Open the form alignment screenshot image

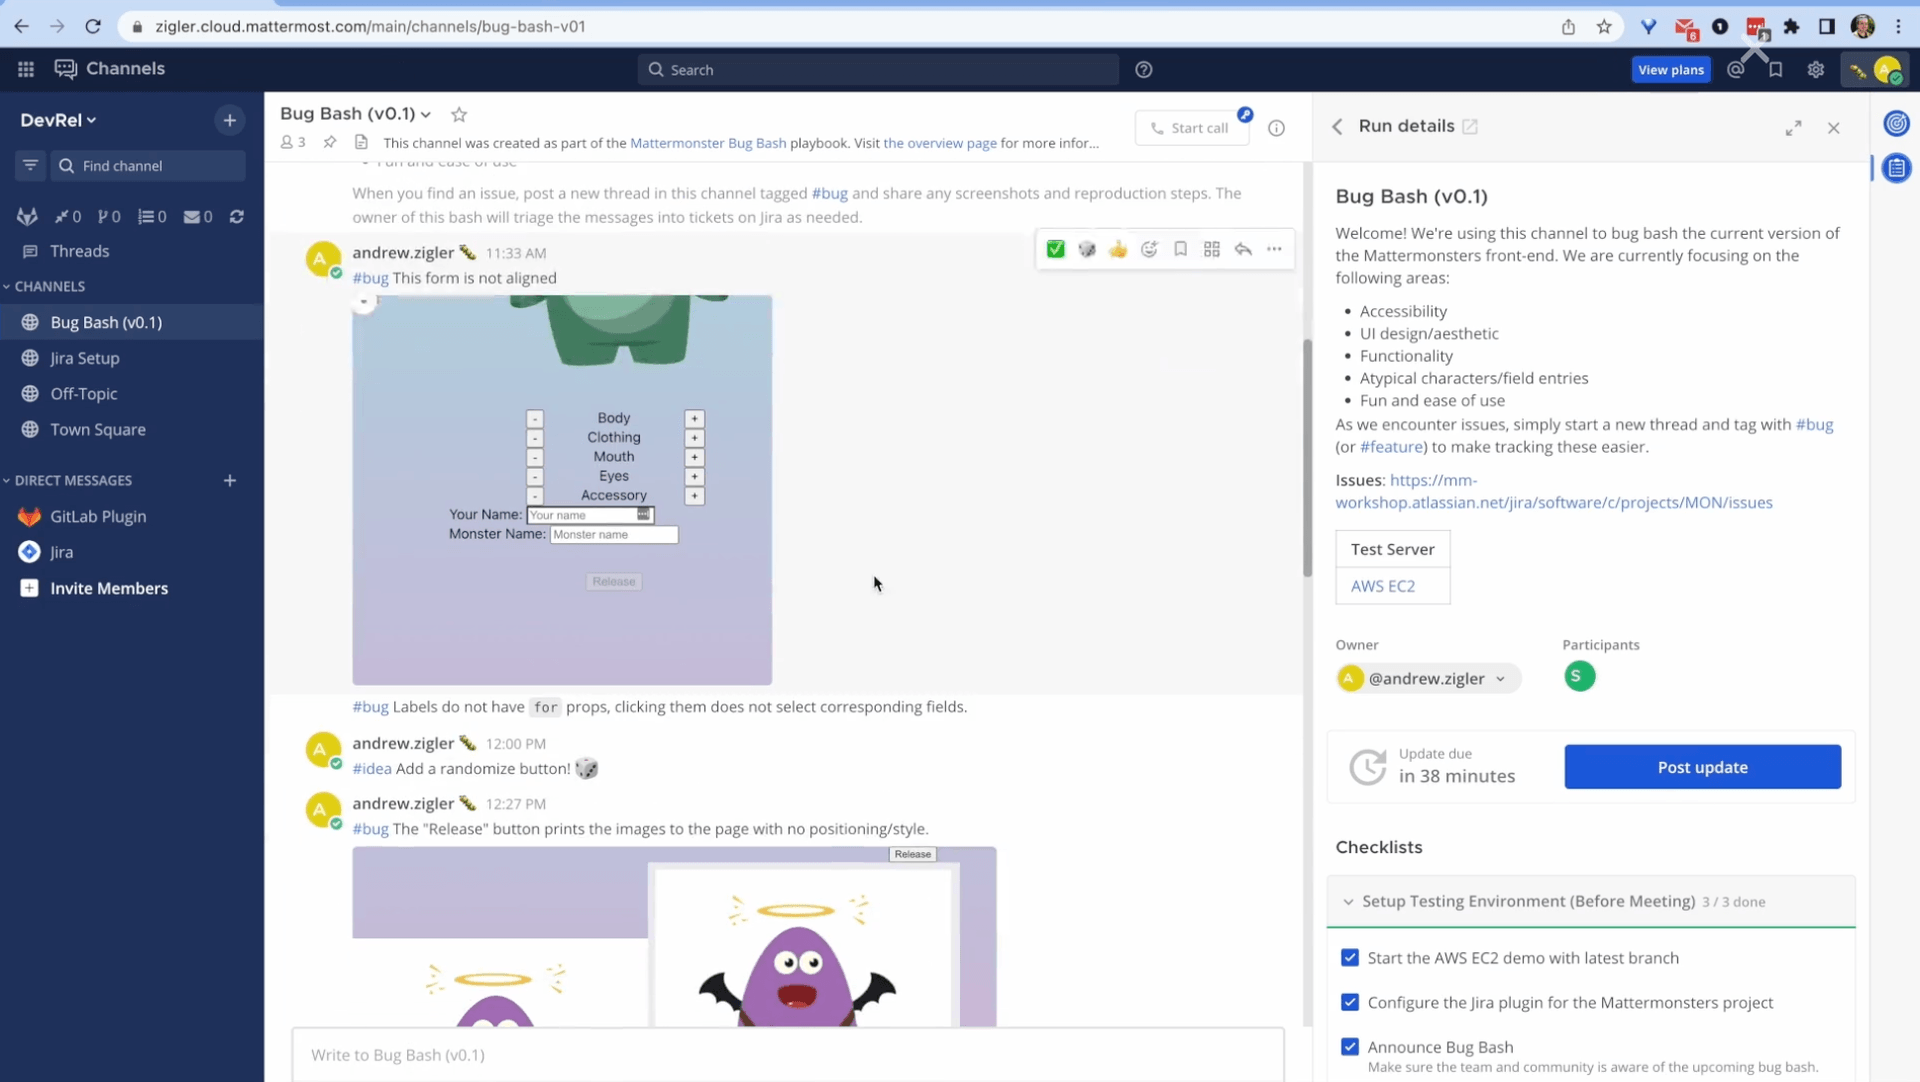562,490
